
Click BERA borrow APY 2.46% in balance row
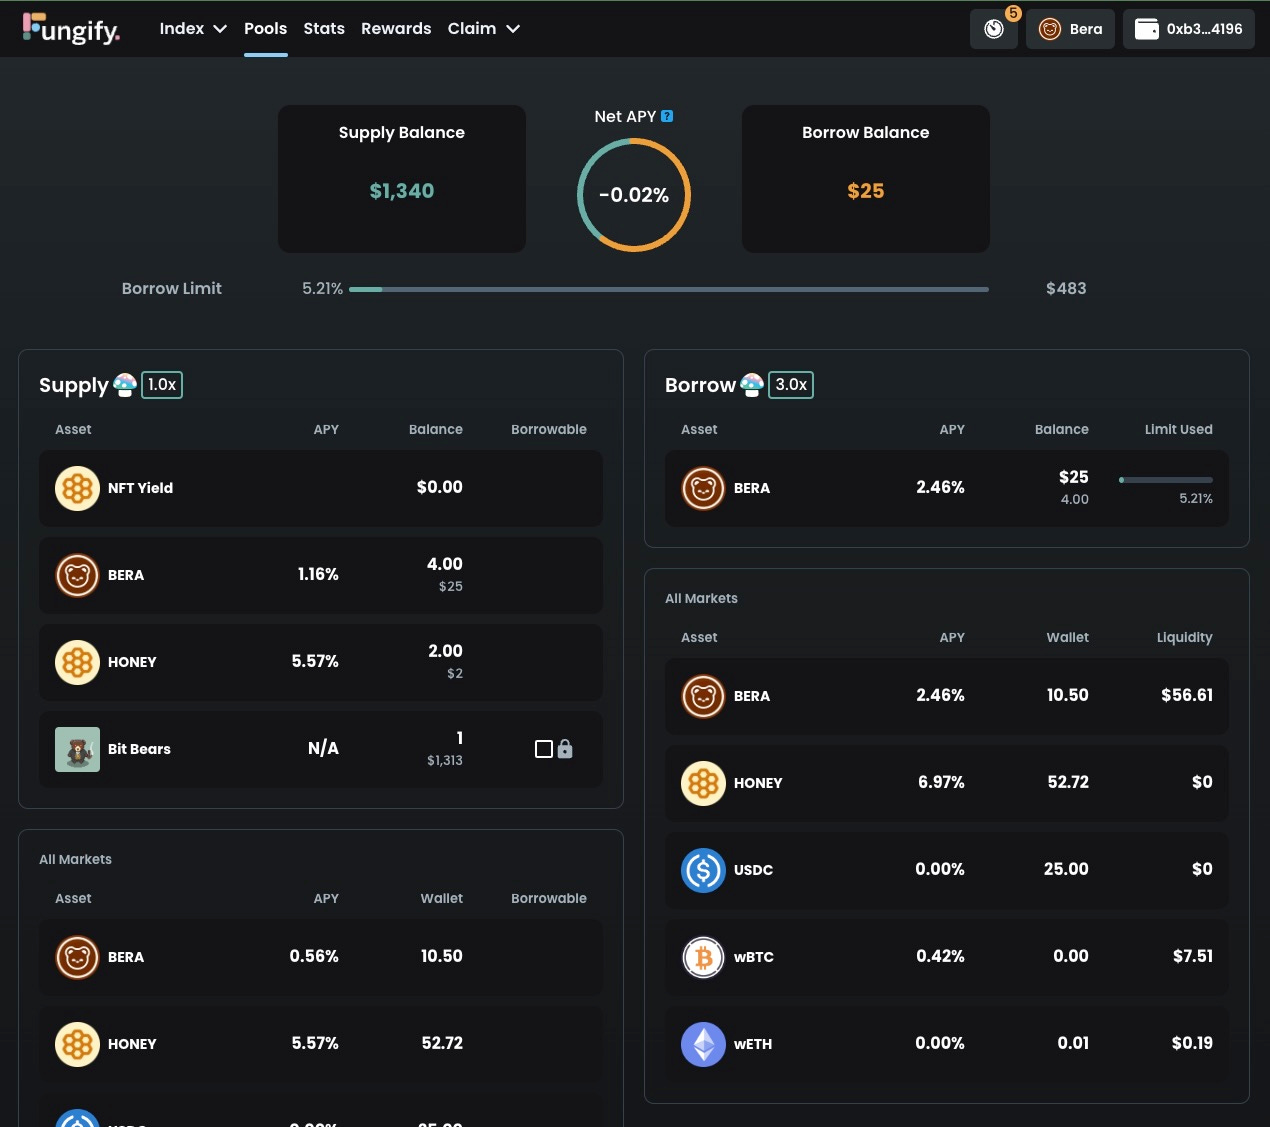coord(941,488)
